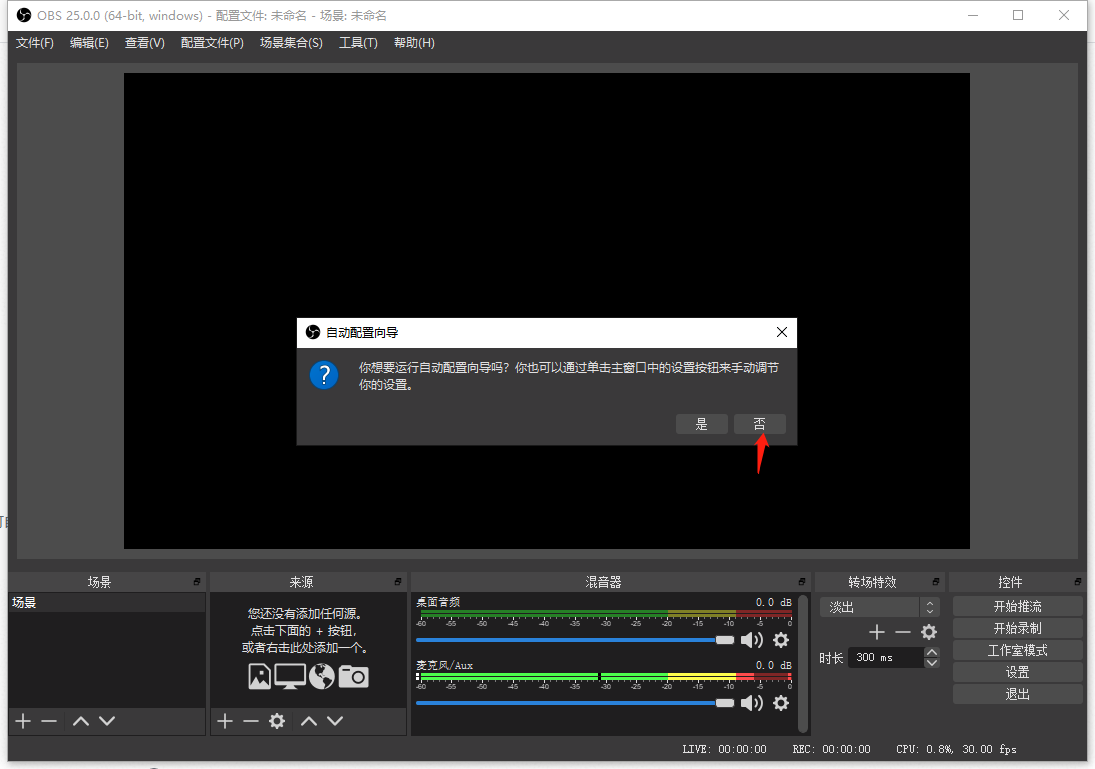The image size is (1095, 769).
Task: Click the 否 (No) button in the dialog
Action: [x=759, y=424]
